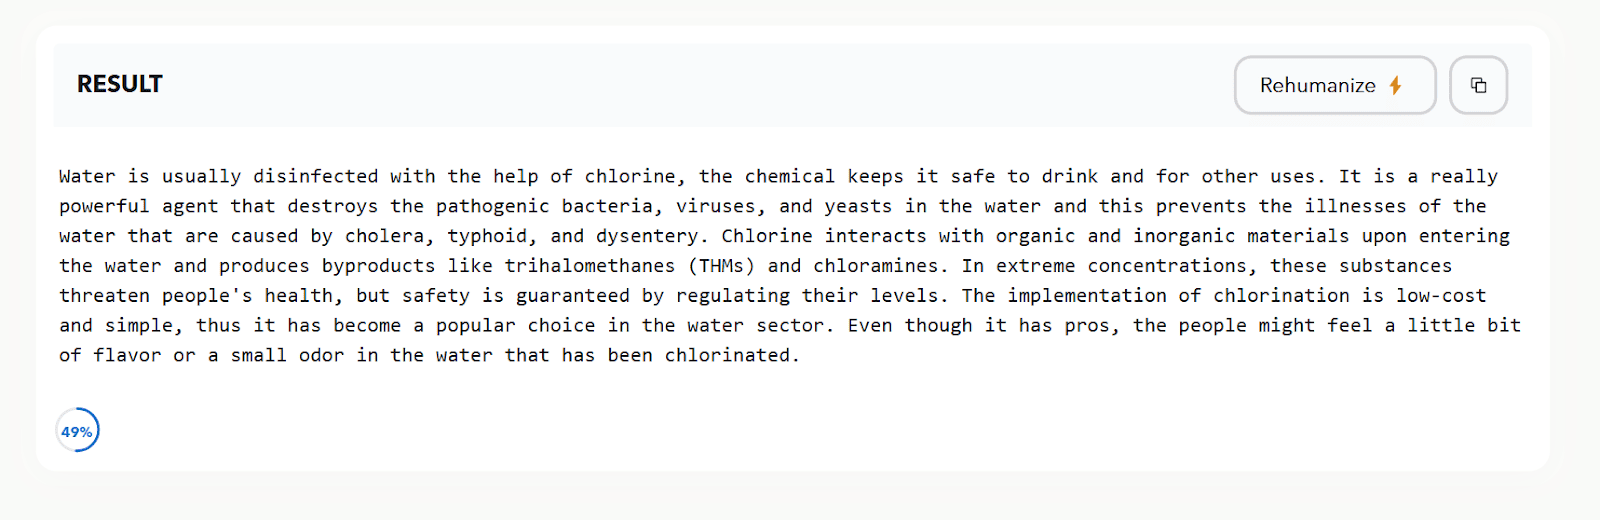Click the word "guaranteed" in the paragraph
This screenshot has height=520, width=1600.
(573, 296)
